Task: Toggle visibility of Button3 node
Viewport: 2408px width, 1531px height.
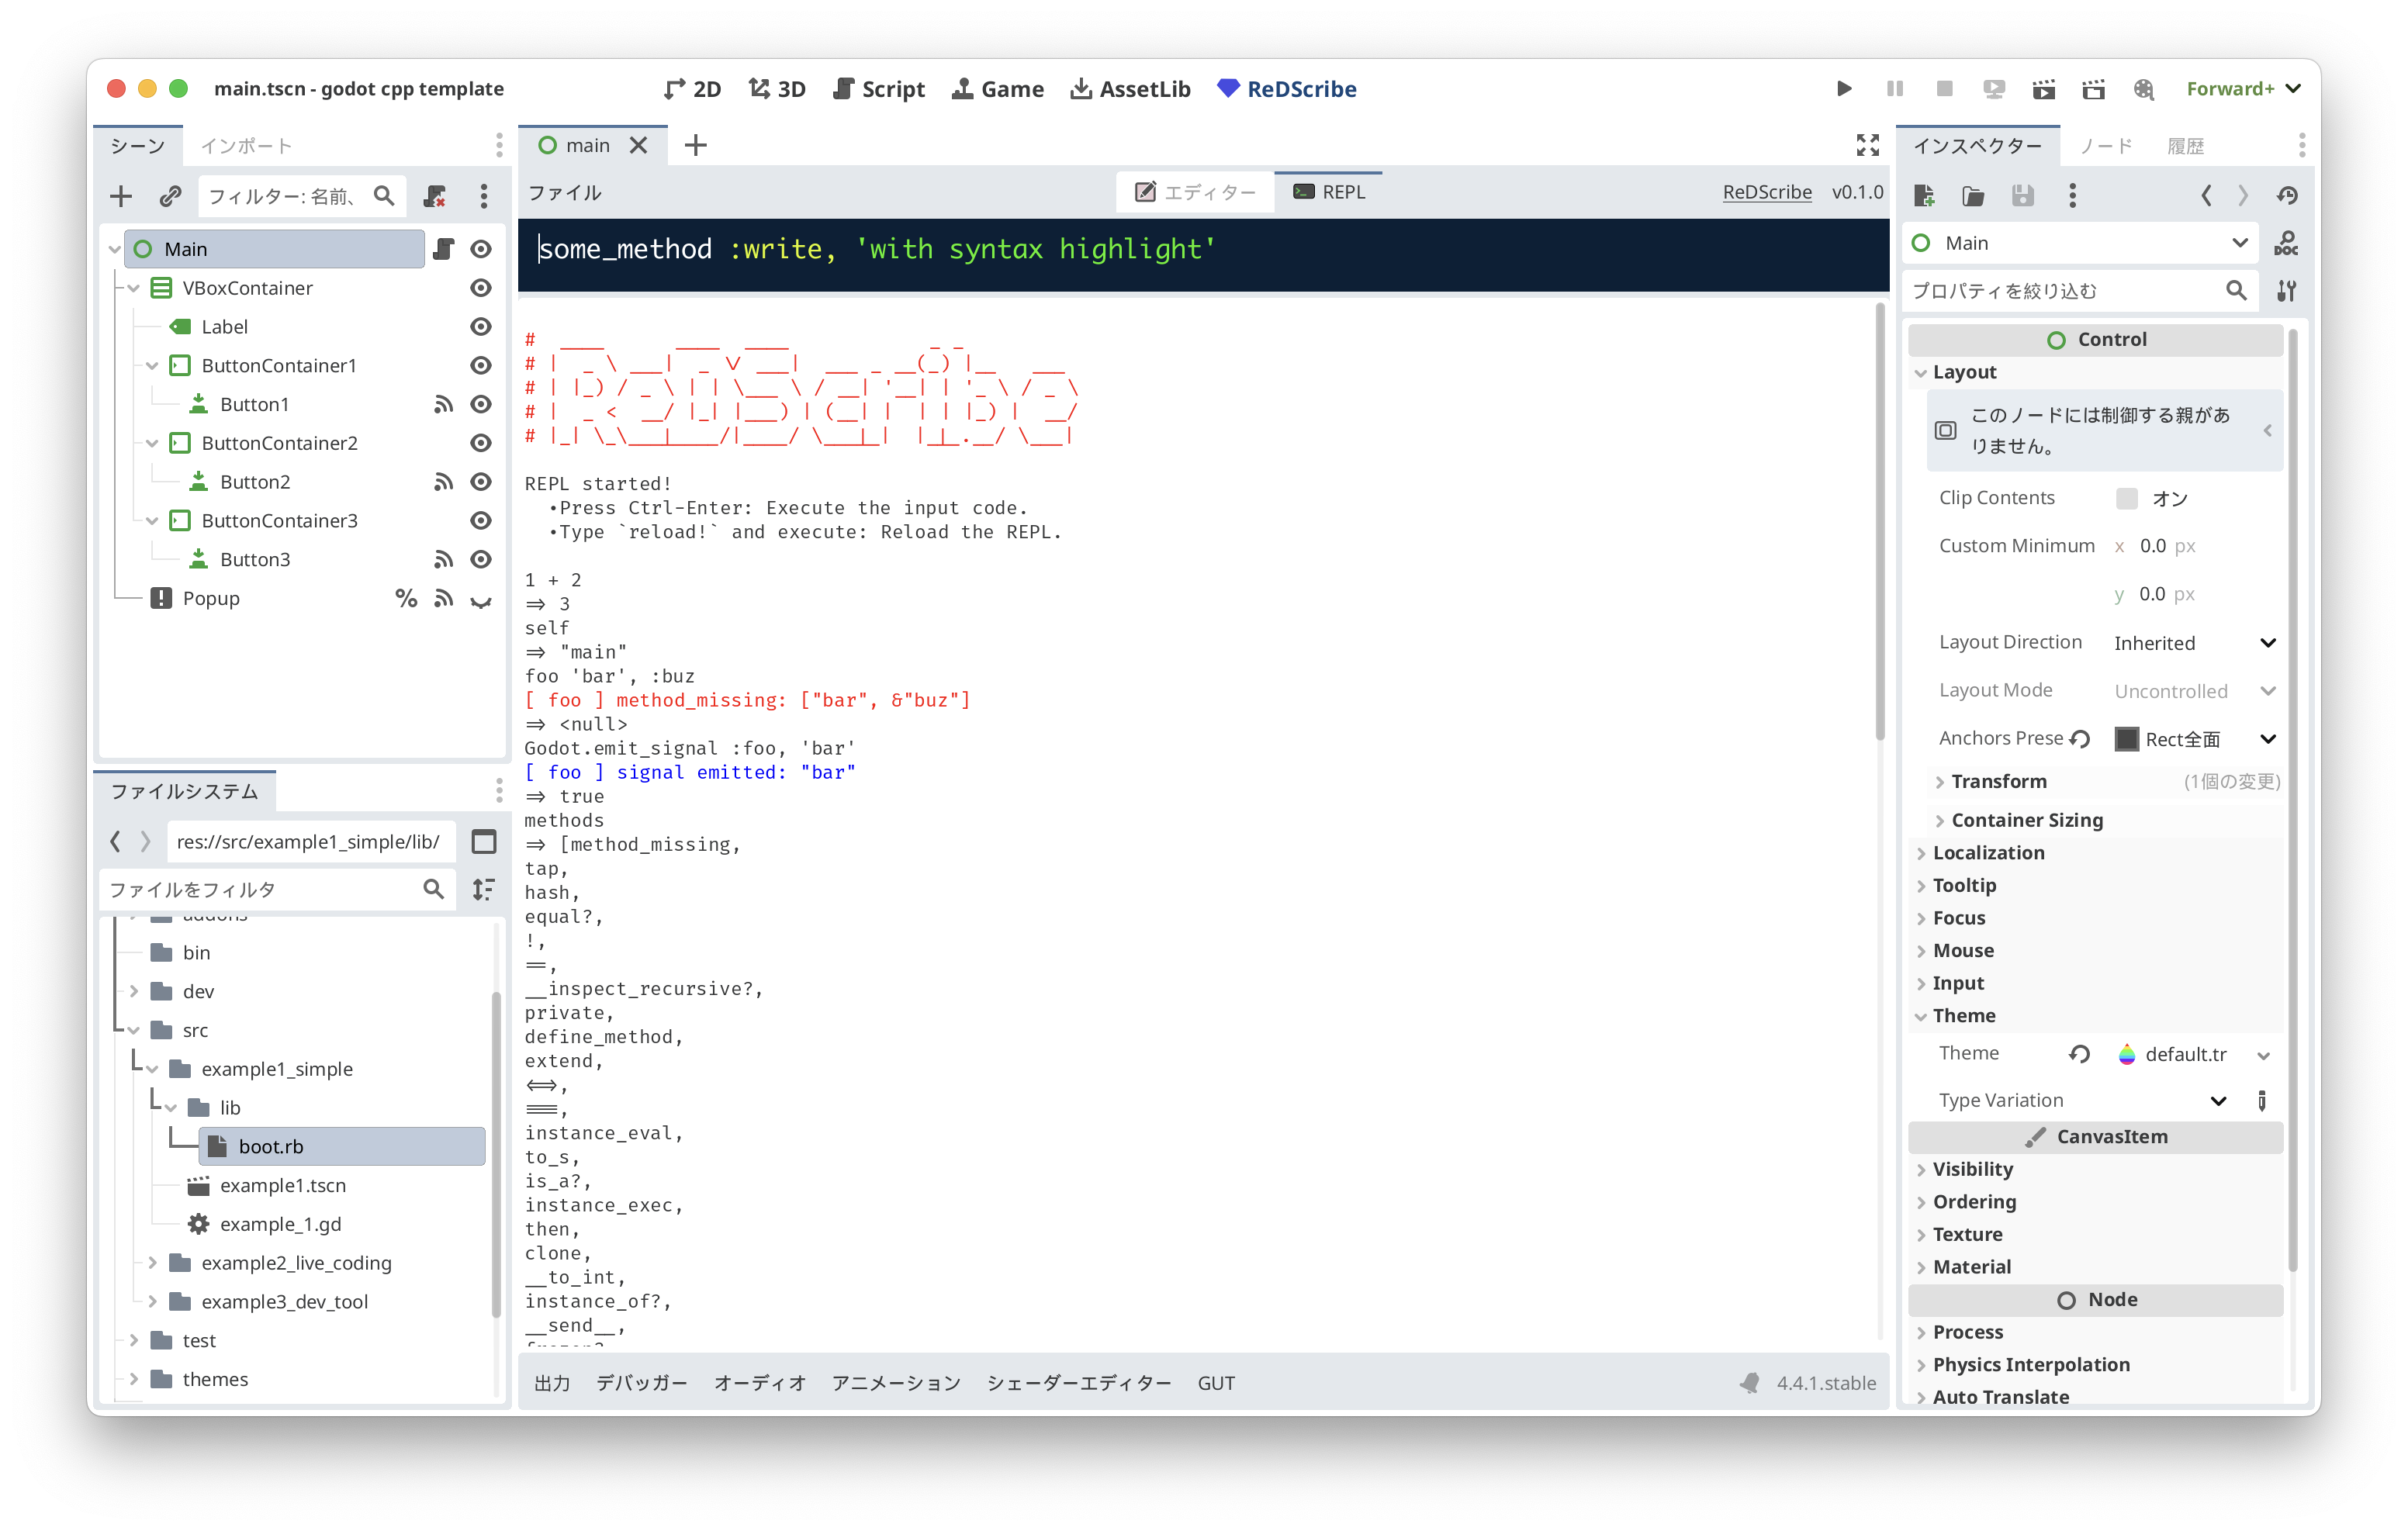Action: [x=481, y=559]
